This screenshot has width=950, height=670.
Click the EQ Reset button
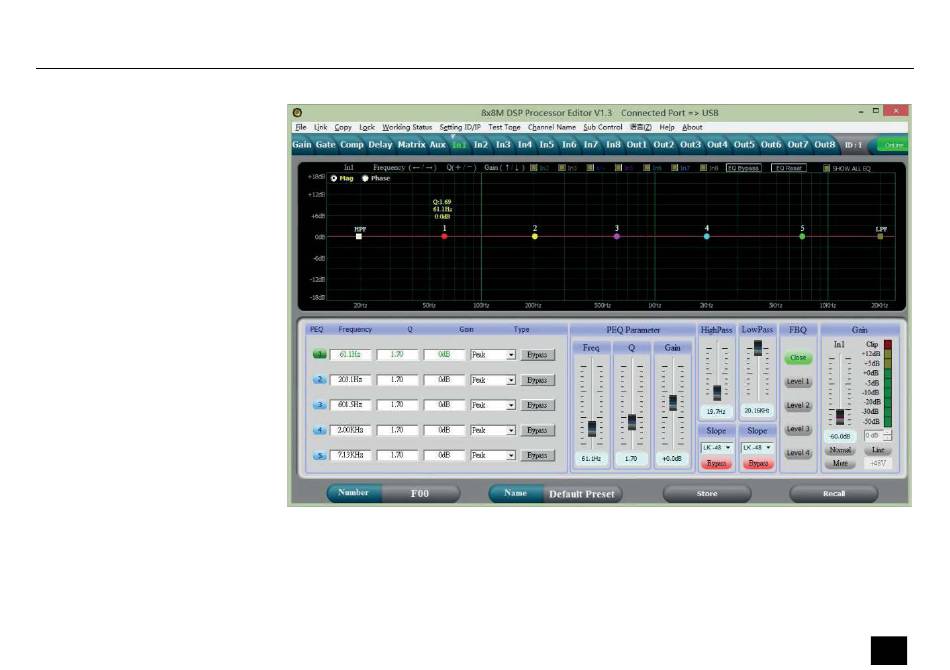[x=788, y=168]
